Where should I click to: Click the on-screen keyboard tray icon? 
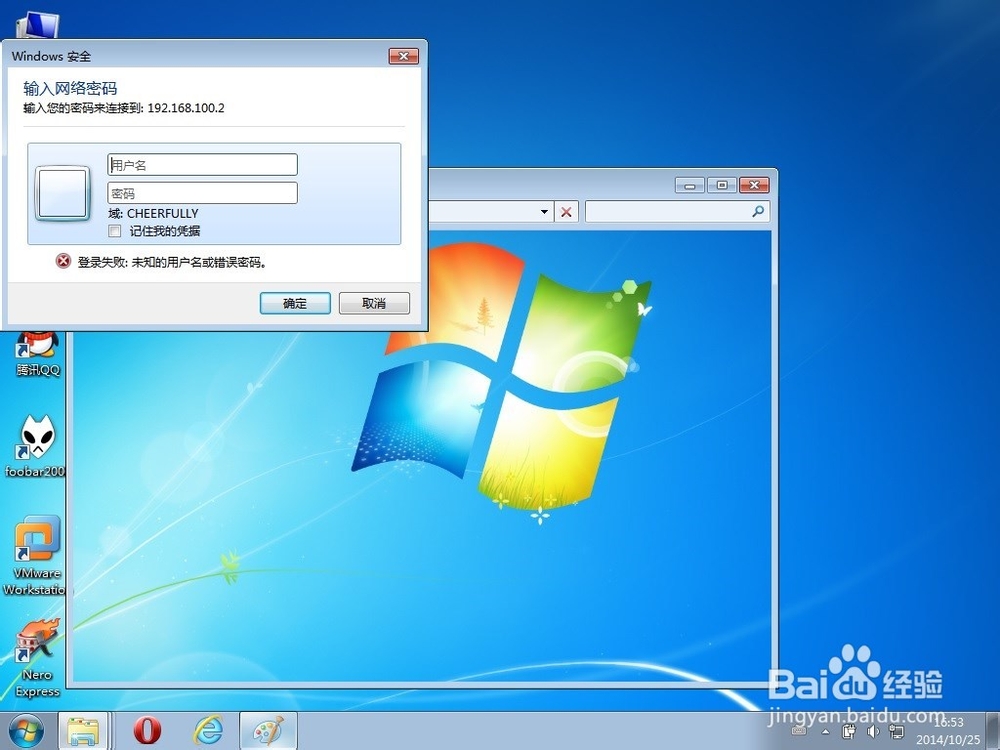[798, 732]
